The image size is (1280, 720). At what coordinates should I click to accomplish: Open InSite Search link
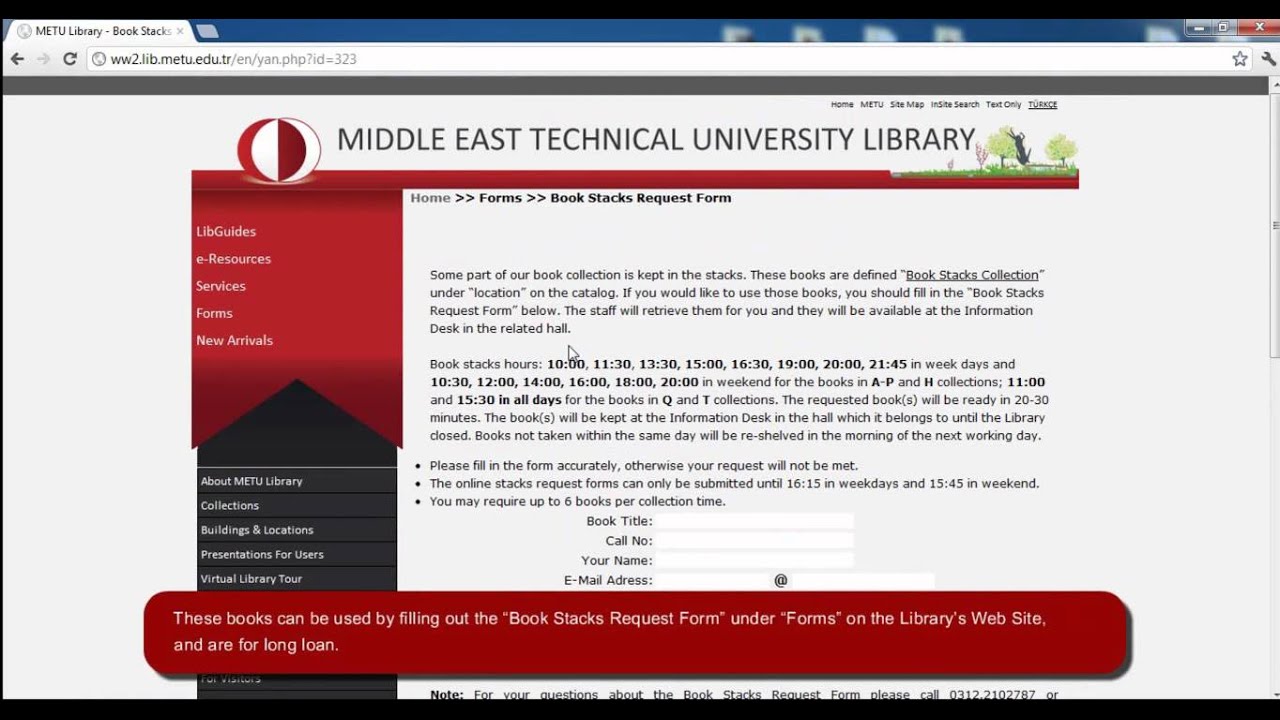point(955,104)
